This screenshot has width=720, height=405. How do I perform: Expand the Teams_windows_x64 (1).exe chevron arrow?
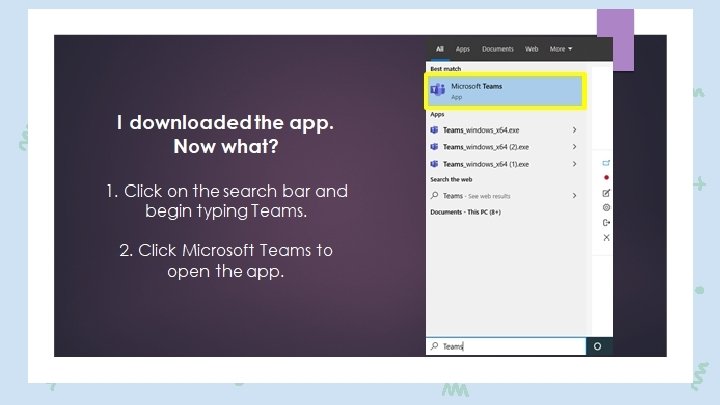[574, 164]
